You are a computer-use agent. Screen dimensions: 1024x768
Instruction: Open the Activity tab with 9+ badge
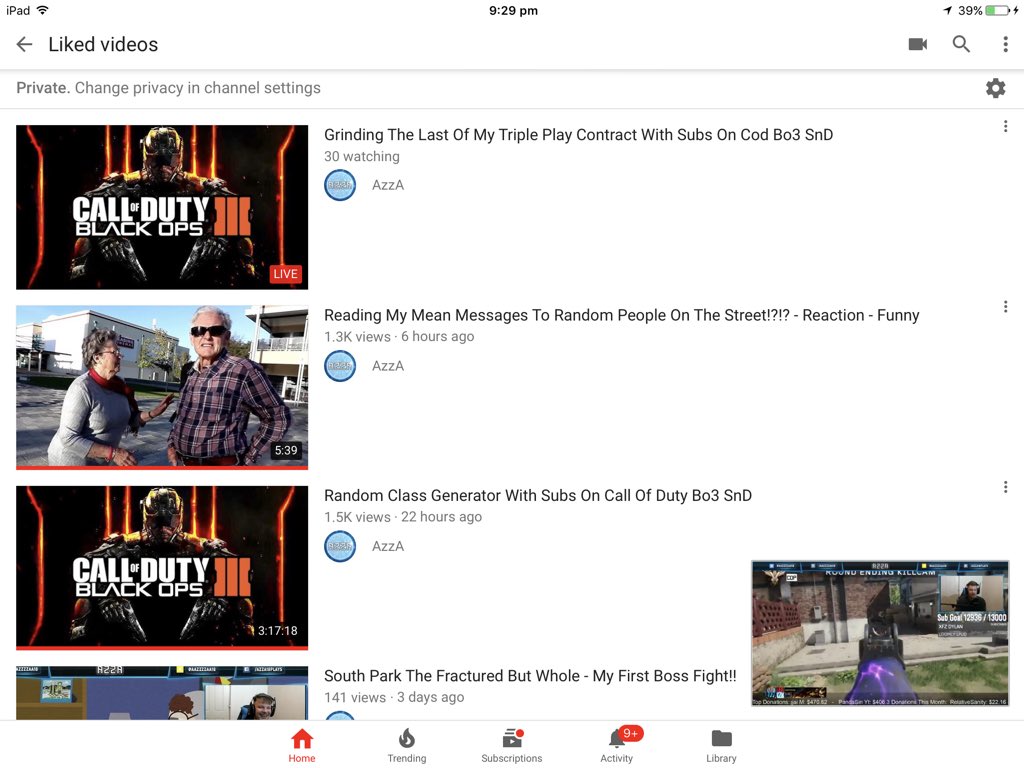point(617,745)
